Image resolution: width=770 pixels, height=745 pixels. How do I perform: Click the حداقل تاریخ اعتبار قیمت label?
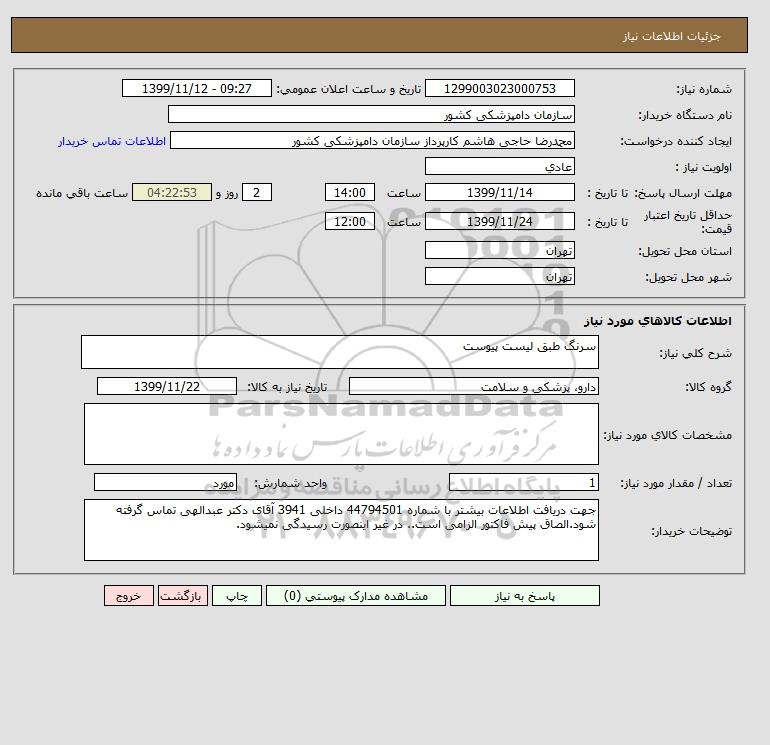(x=688, y=222)
